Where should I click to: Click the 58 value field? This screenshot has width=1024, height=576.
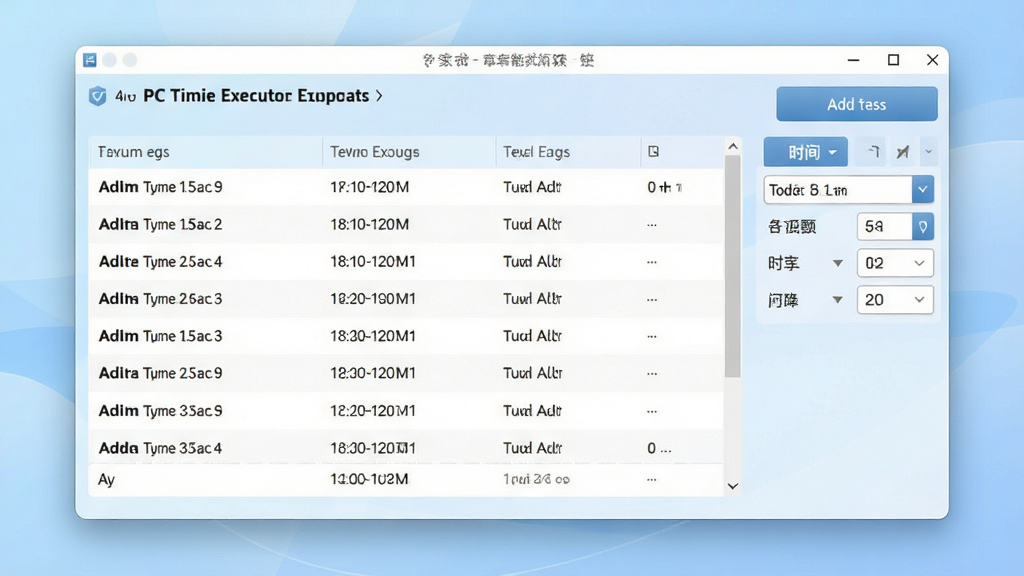884,227
